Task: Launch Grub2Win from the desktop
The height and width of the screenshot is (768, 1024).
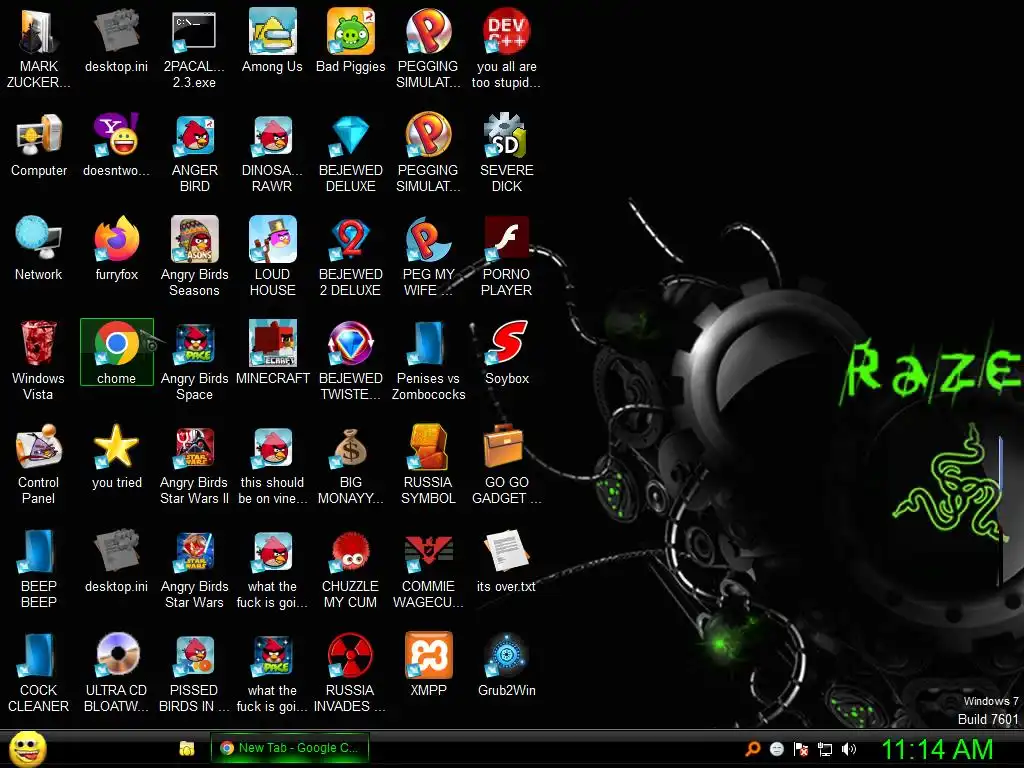Action: tap(506, 664)
